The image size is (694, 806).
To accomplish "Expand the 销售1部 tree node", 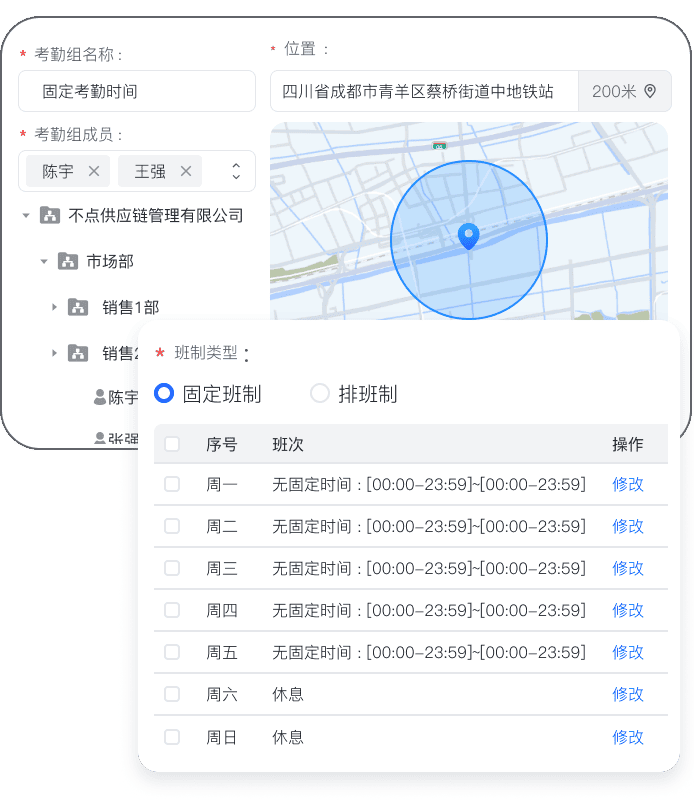I will click(x=55, y=307).
